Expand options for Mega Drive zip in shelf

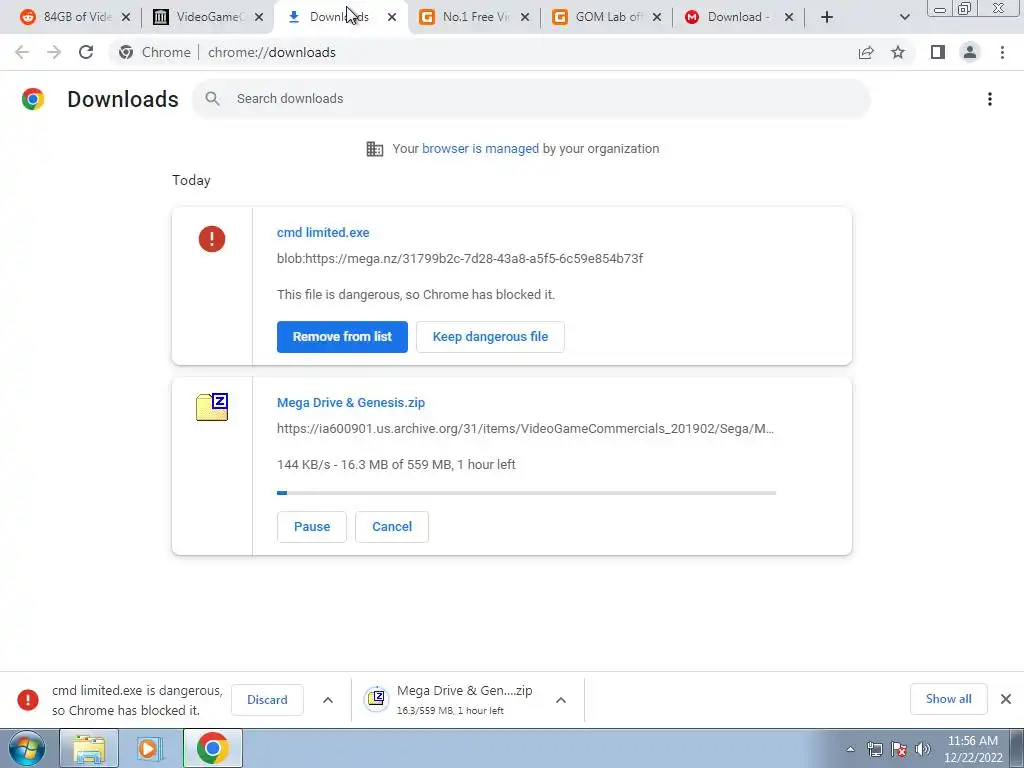[561, 700]
